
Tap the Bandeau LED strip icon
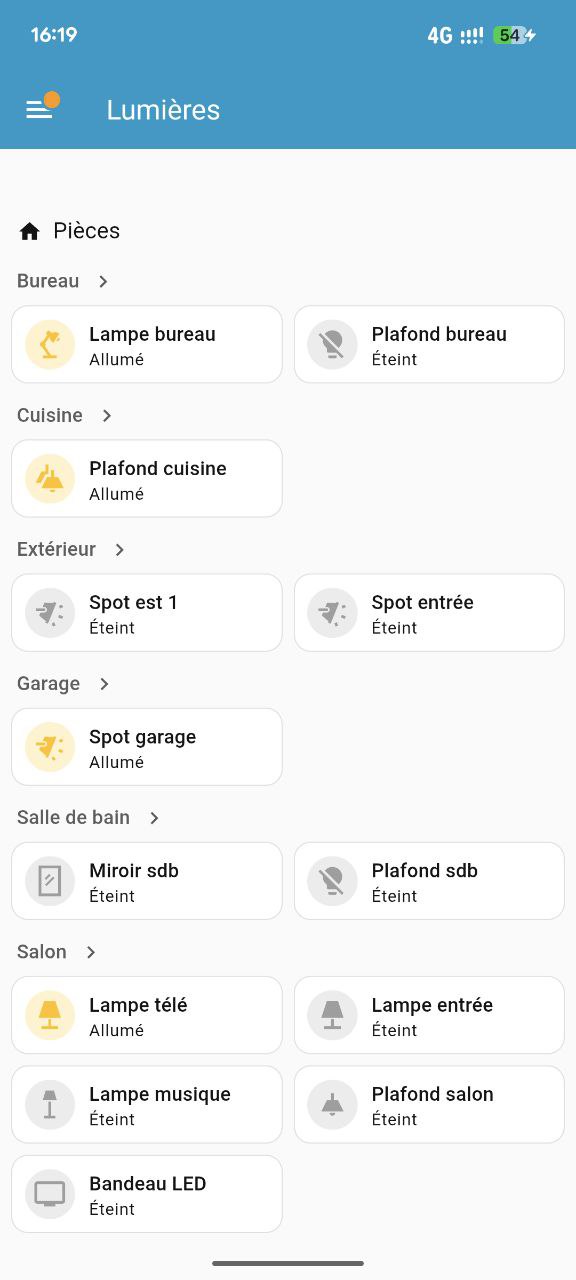click(48, 1193)
